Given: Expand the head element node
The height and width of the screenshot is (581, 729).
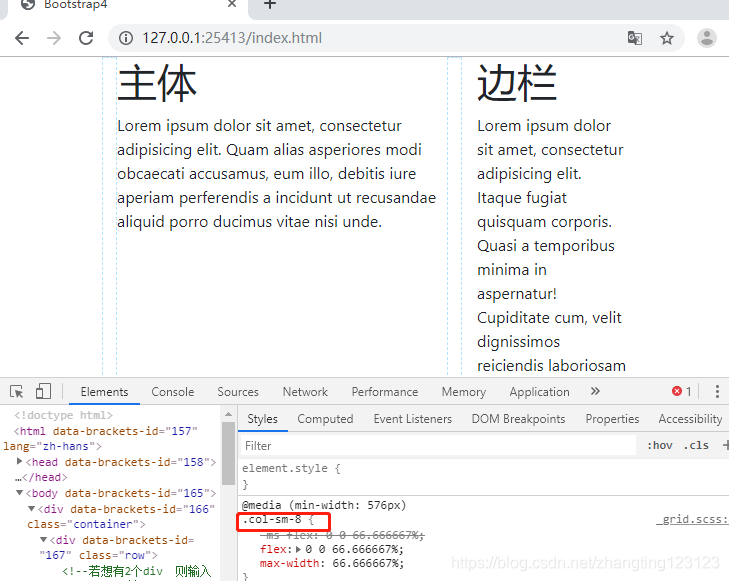Looking at the screenshot, I should (19, 461).
